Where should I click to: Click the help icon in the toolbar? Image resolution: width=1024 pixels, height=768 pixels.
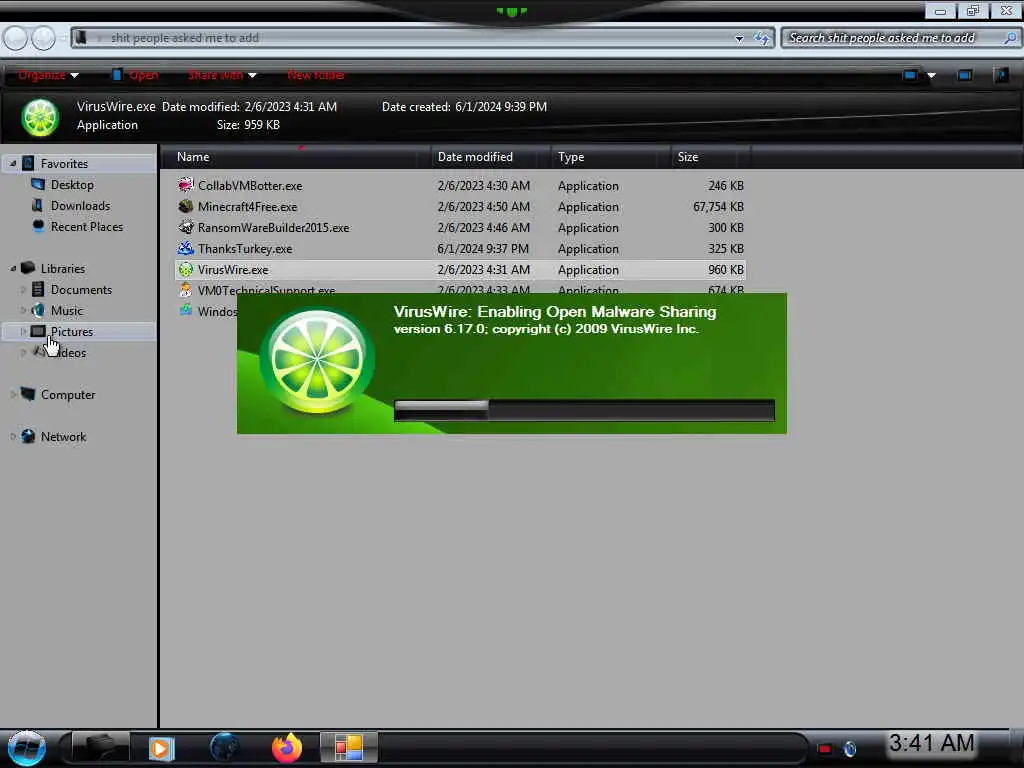1001,75
